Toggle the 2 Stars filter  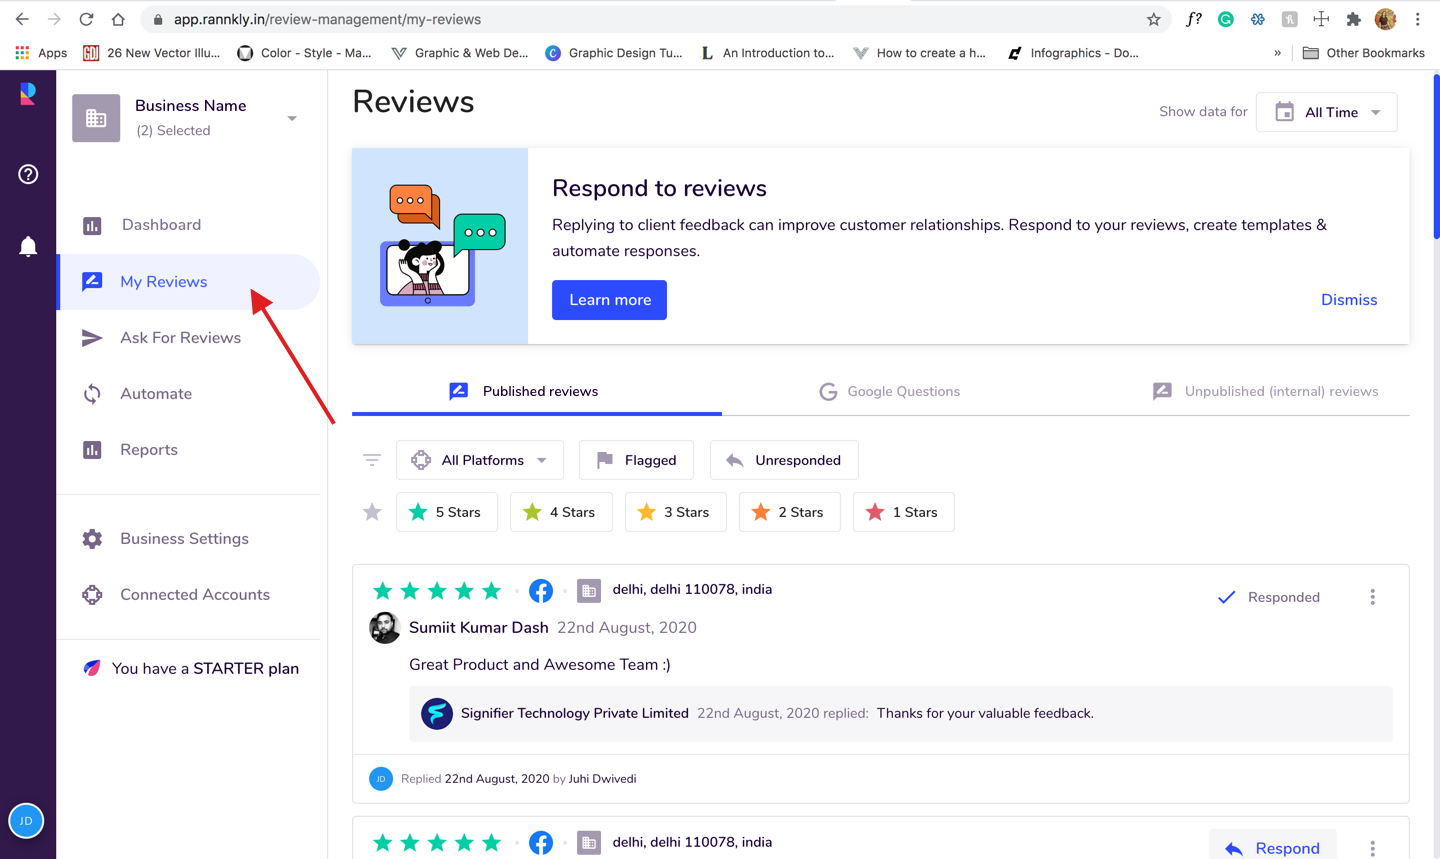tap(789, 512)
